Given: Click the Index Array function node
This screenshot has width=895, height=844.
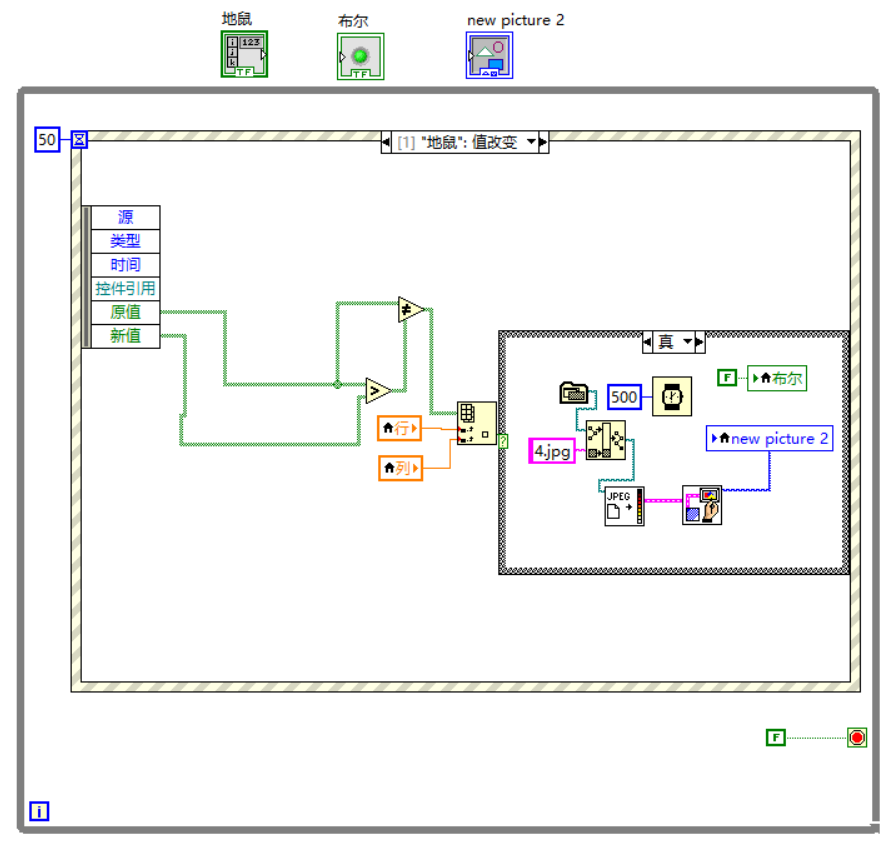Looking at the screenshot, I should tap(477, 423).
